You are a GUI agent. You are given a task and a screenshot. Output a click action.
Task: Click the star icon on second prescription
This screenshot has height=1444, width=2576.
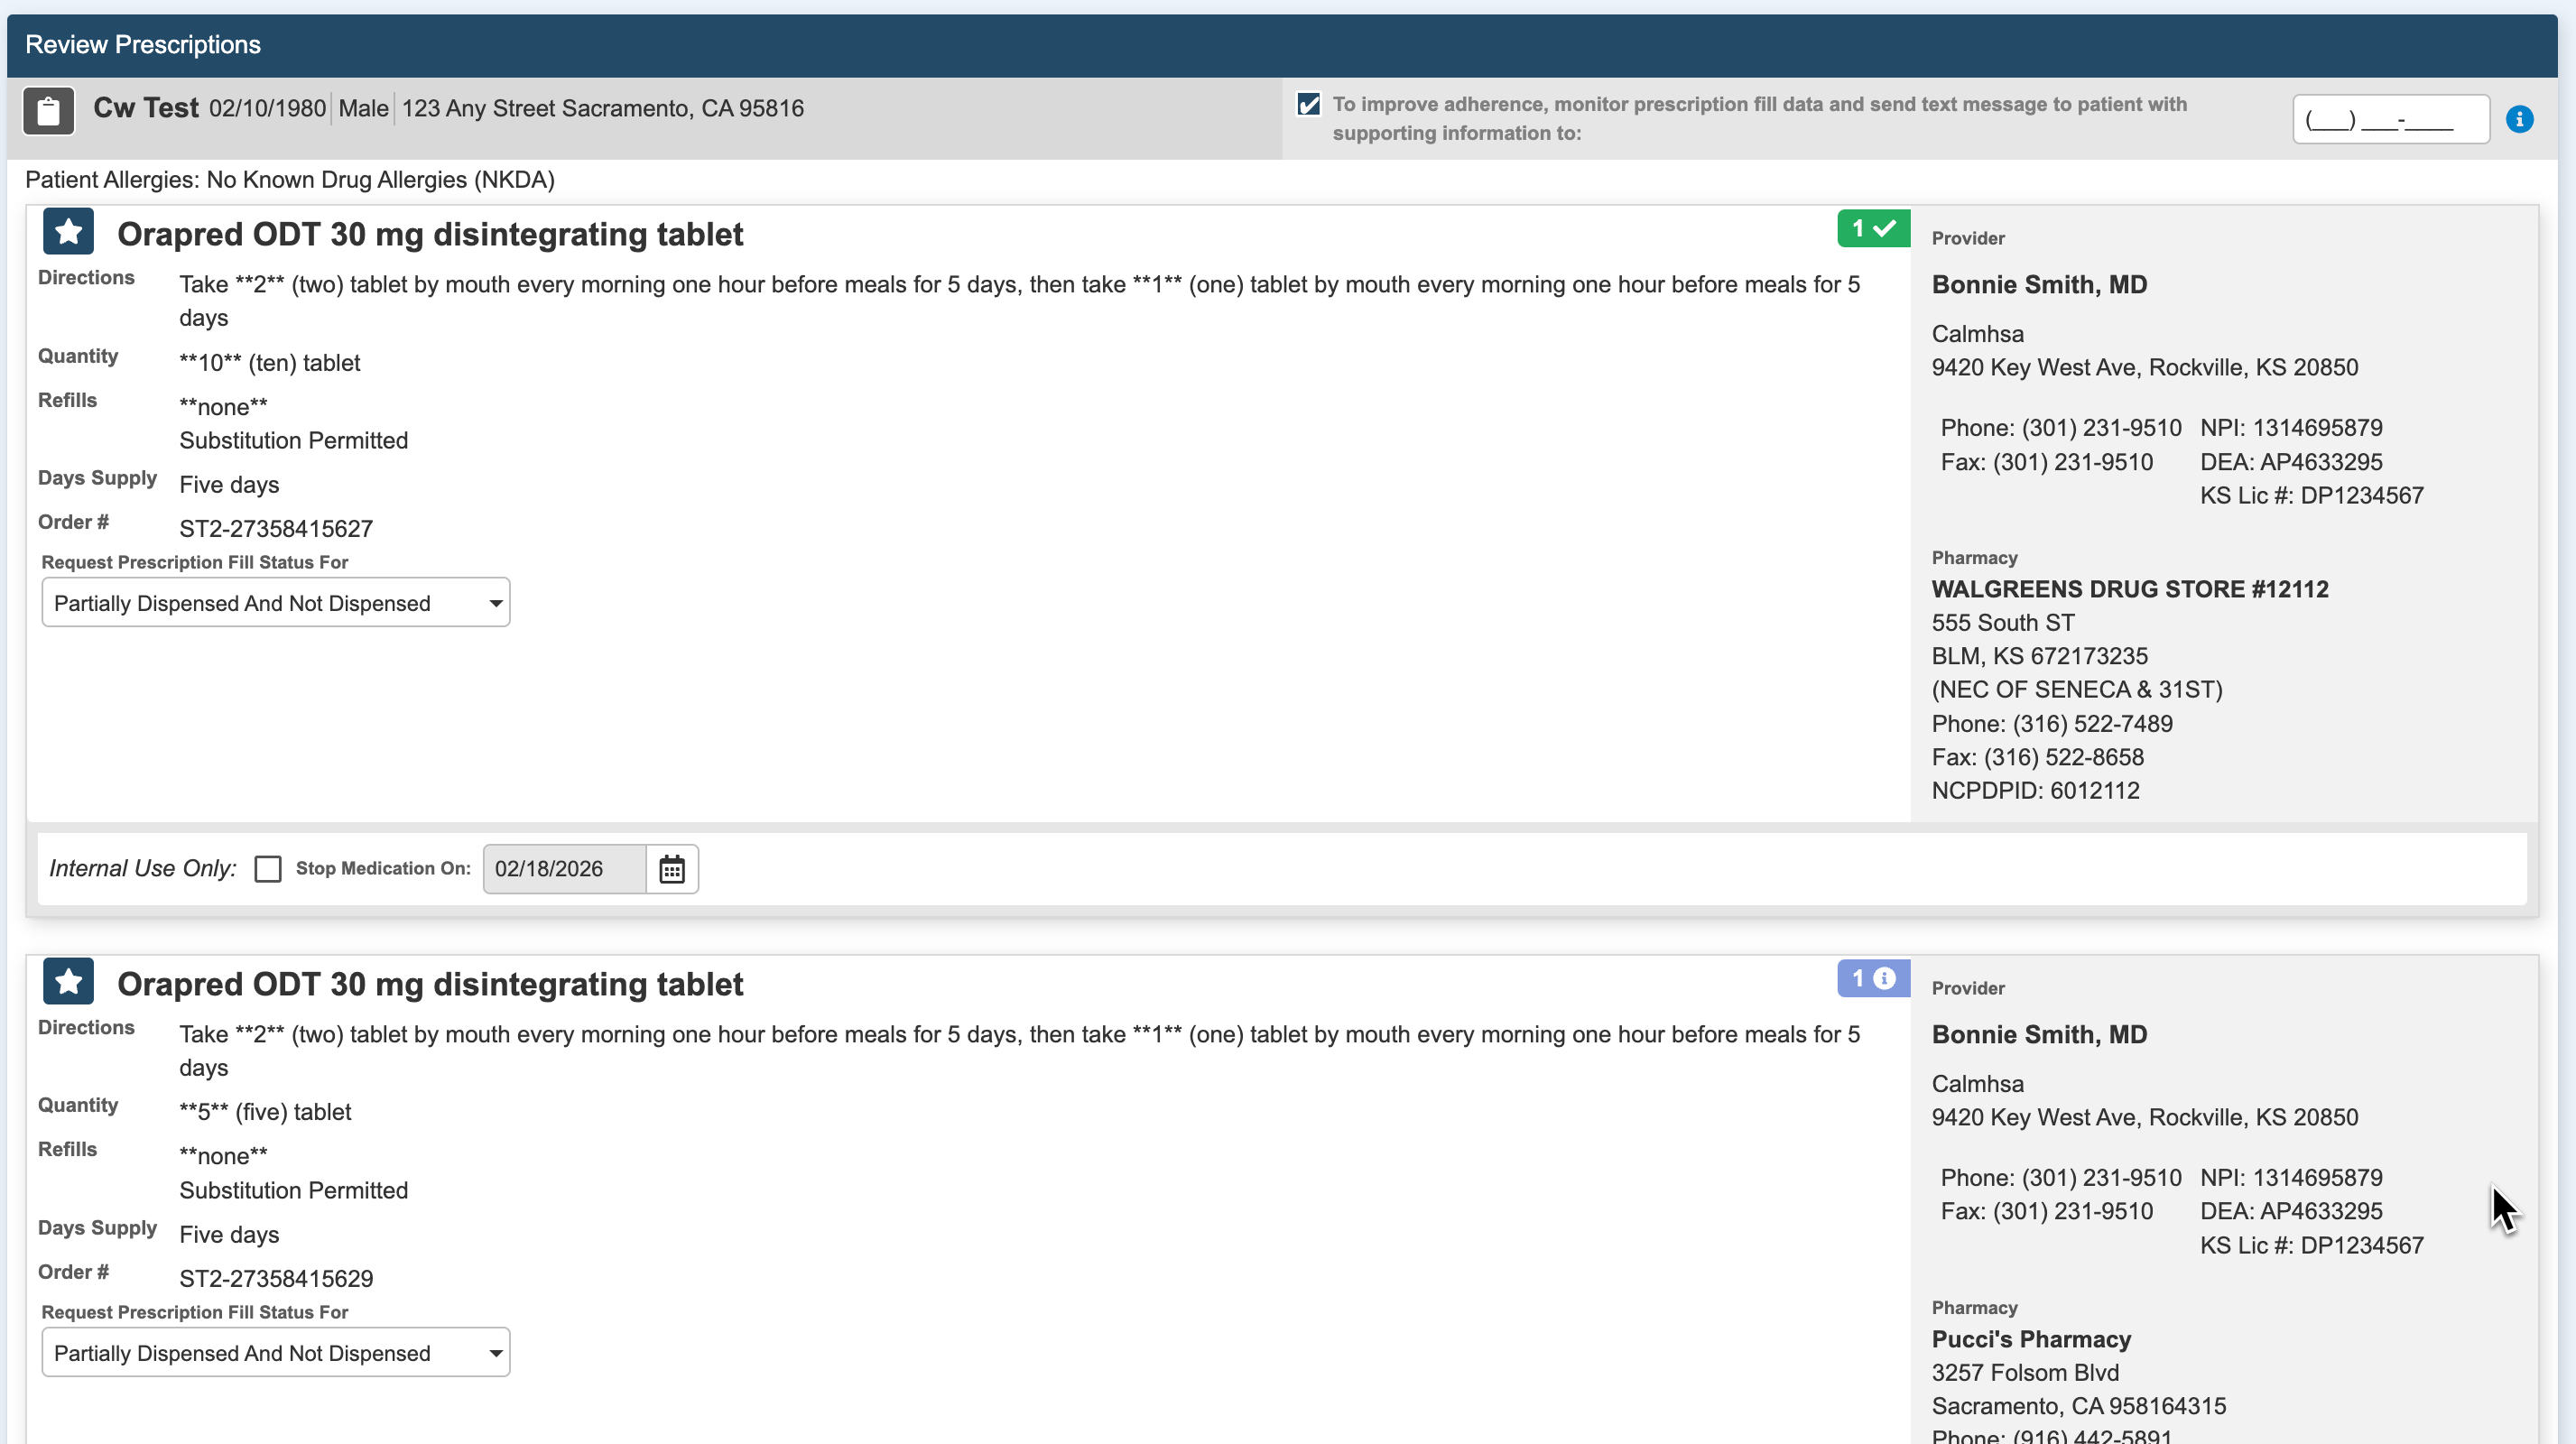pyautogui.click(x=68, y=982)
